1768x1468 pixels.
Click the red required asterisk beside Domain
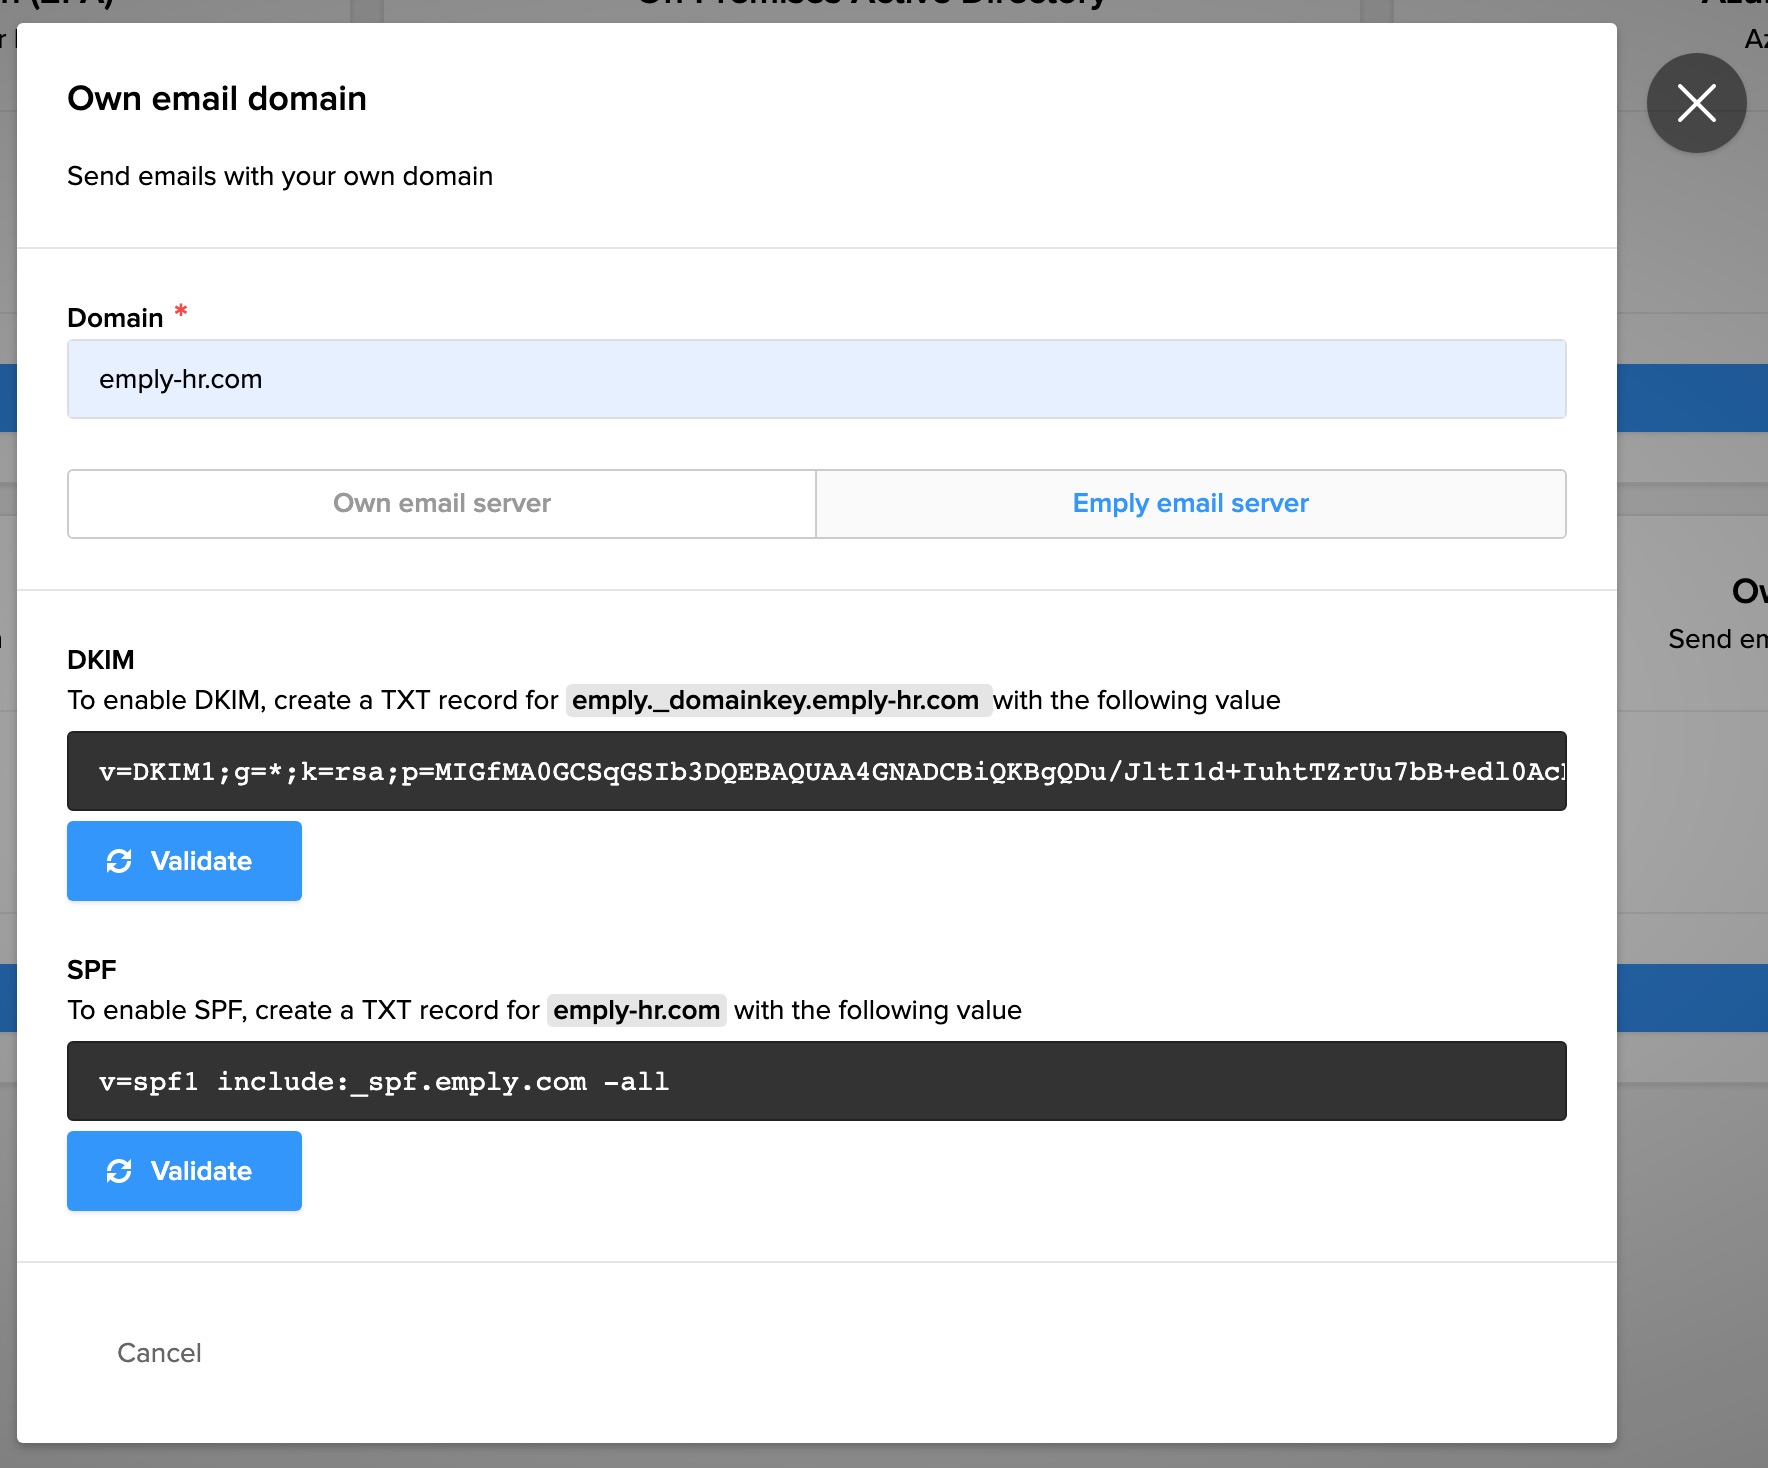pyautogui.click(x=181, y=312)
